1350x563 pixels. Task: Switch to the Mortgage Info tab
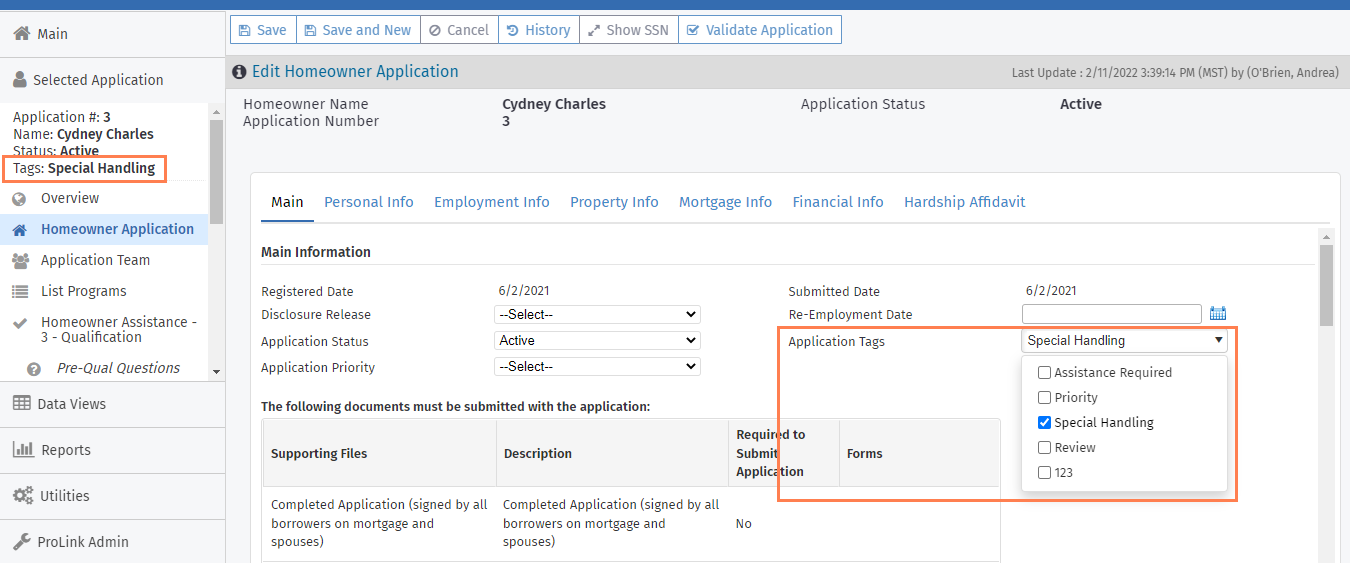pyautogui.click(x=725, y=202)
